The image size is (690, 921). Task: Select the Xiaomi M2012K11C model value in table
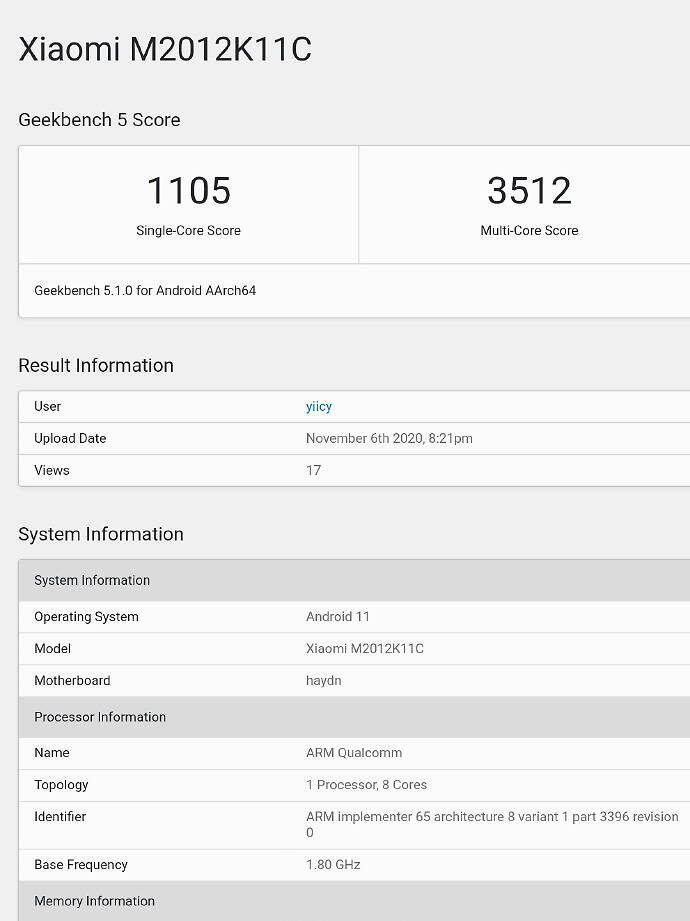click(x=365, y=648)
